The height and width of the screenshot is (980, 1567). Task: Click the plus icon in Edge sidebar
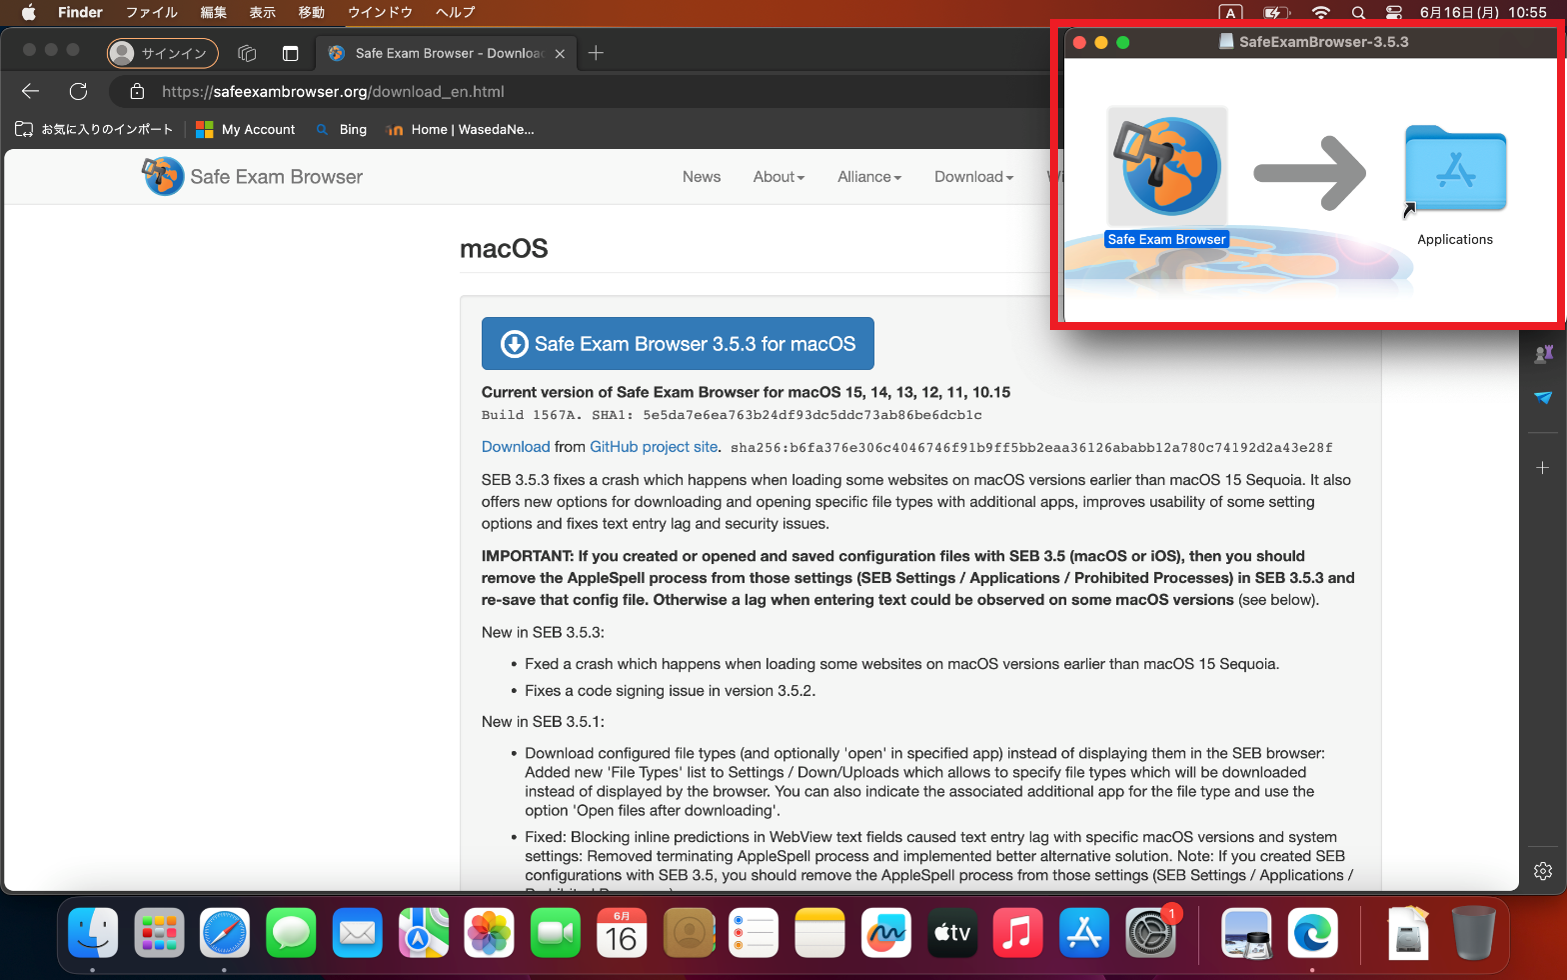[1543, 467]
